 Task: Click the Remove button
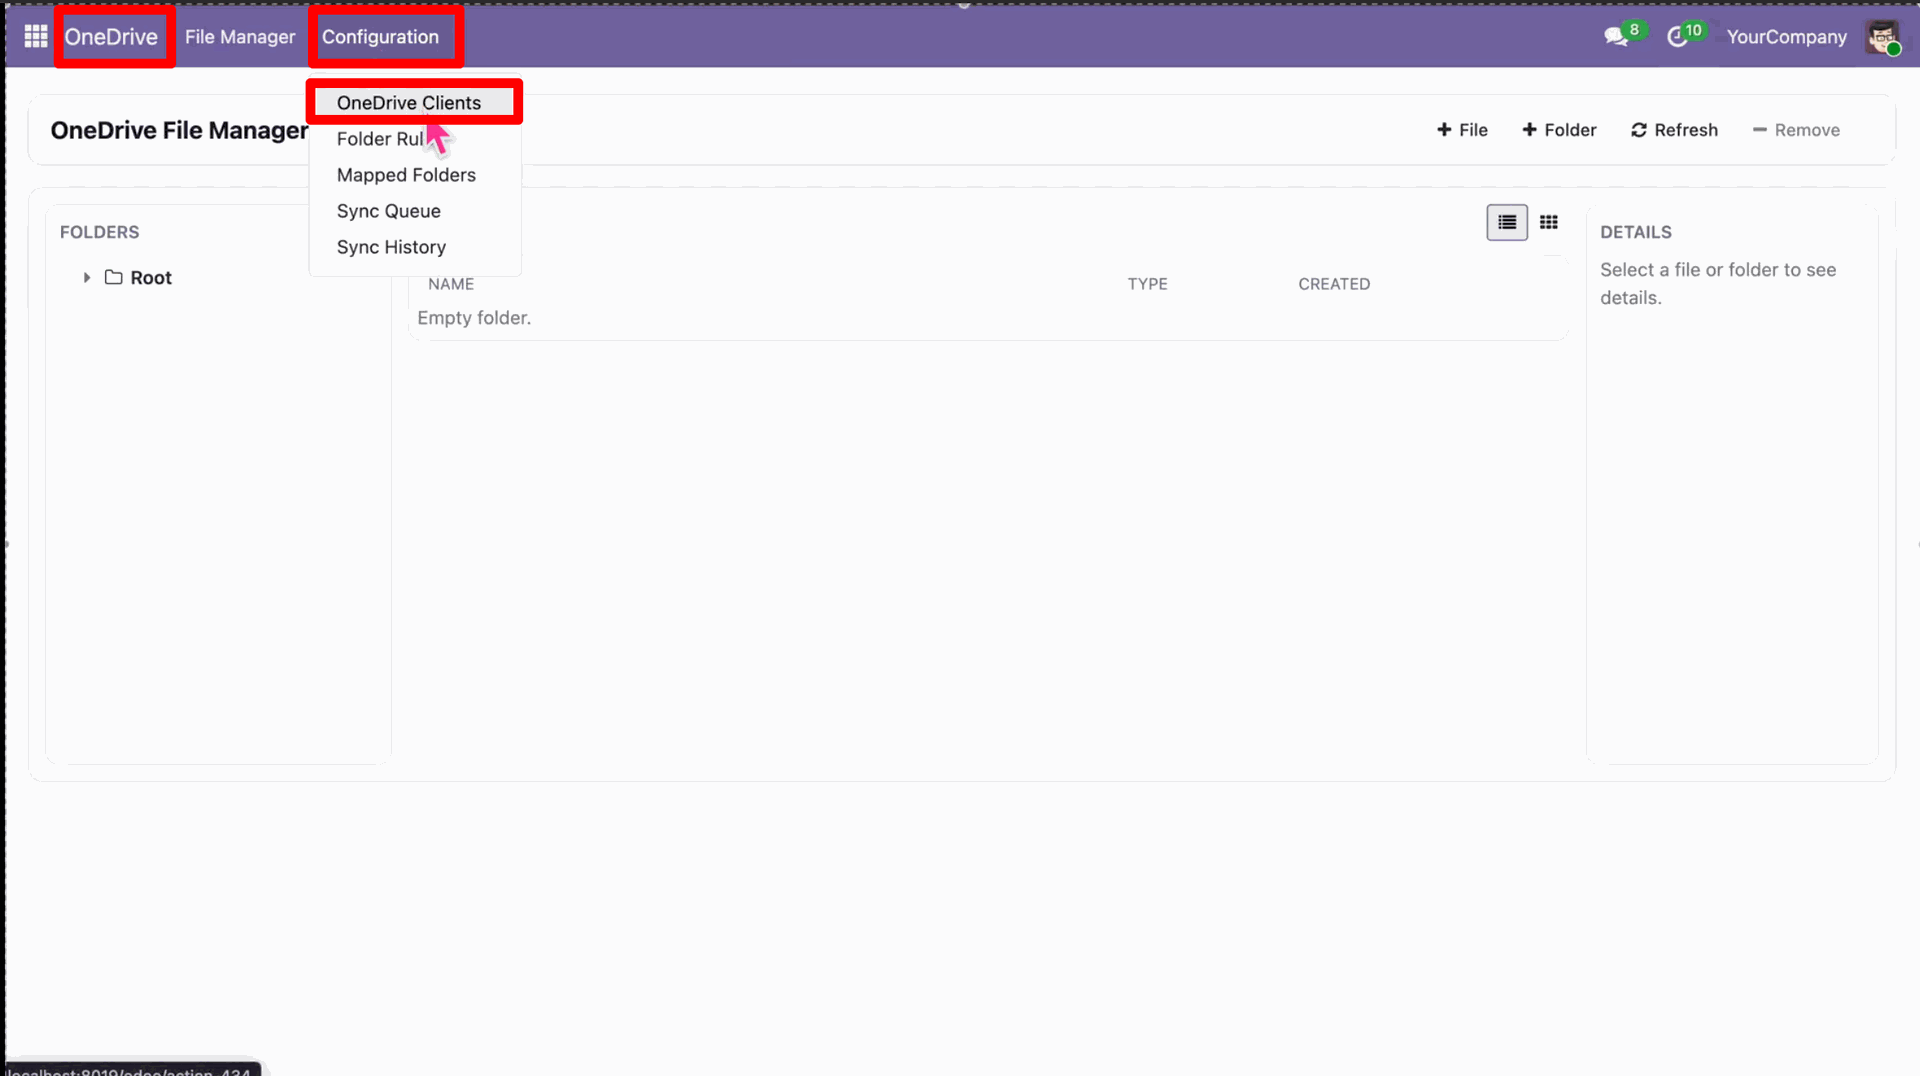click(x=1796, y=130)
